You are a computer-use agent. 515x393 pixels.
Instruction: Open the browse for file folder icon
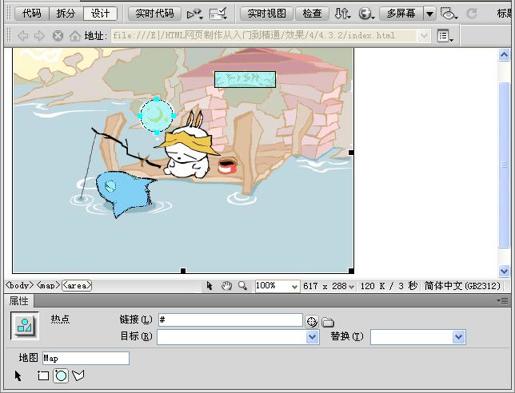point(328,322)
